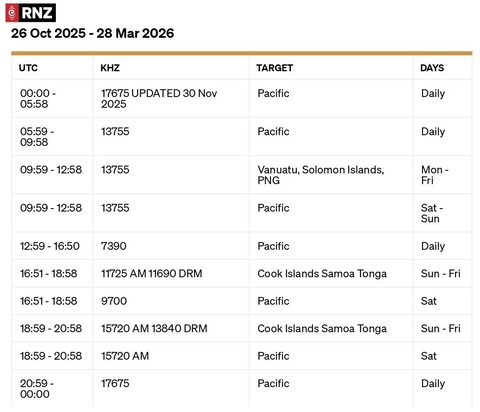The image size is (480, 412).
Task: Click the 05:59 - 09:58 time cell
Action: pos(52,137)
